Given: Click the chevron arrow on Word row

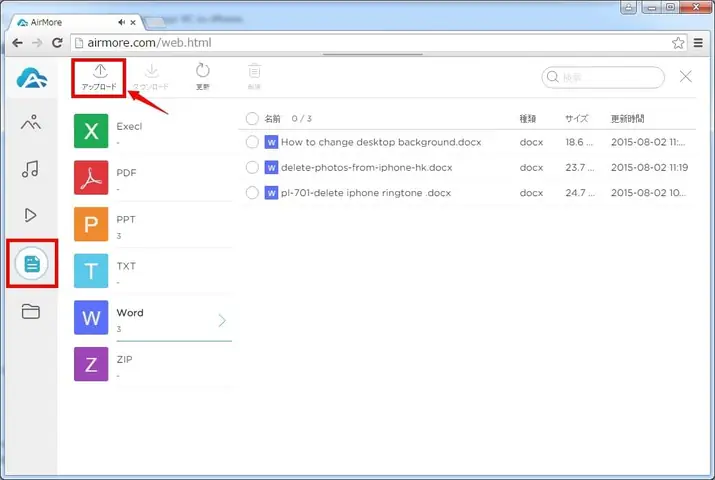Looking at the screenshot, I should coord(222,320).
